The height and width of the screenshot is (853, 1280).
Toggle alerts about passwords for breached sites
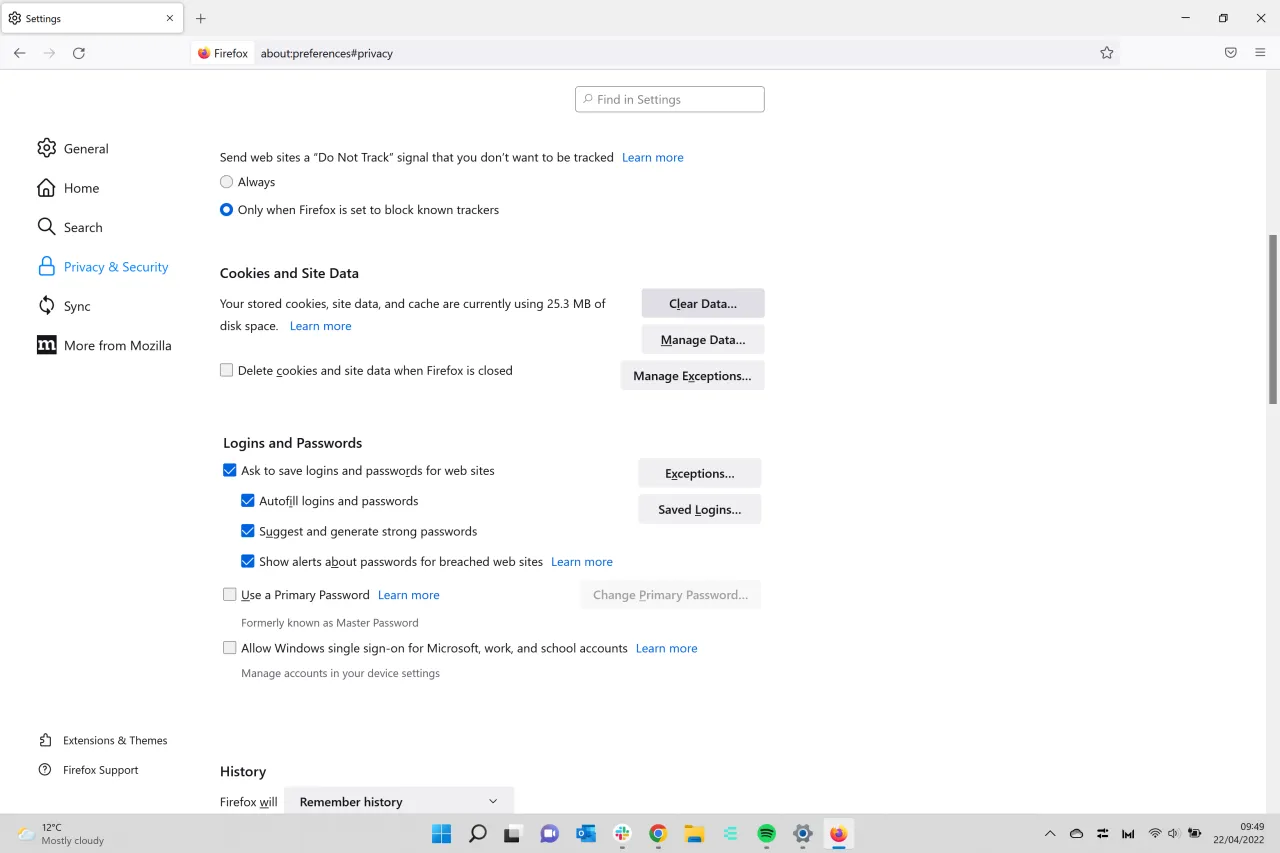[248, 562]
